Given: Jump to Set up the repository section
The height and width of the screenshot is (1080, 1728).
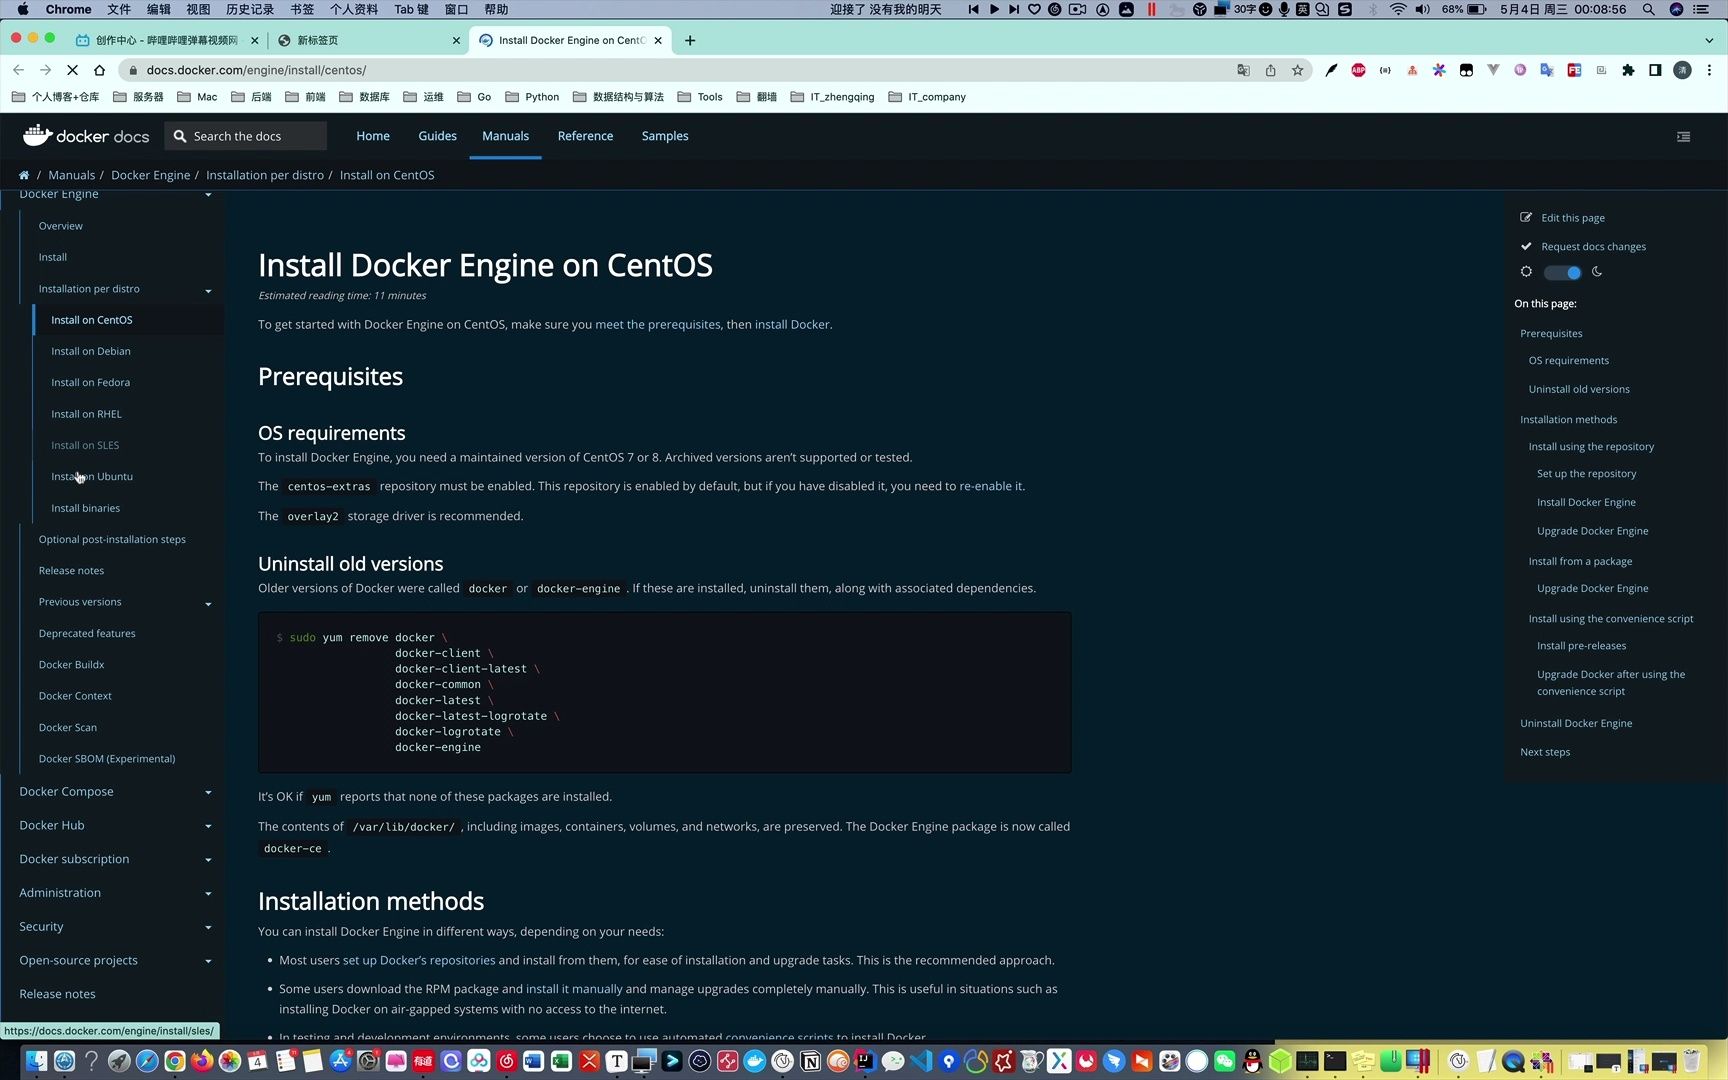Looking at the screenshot, I should click(x=1586, y=474).
